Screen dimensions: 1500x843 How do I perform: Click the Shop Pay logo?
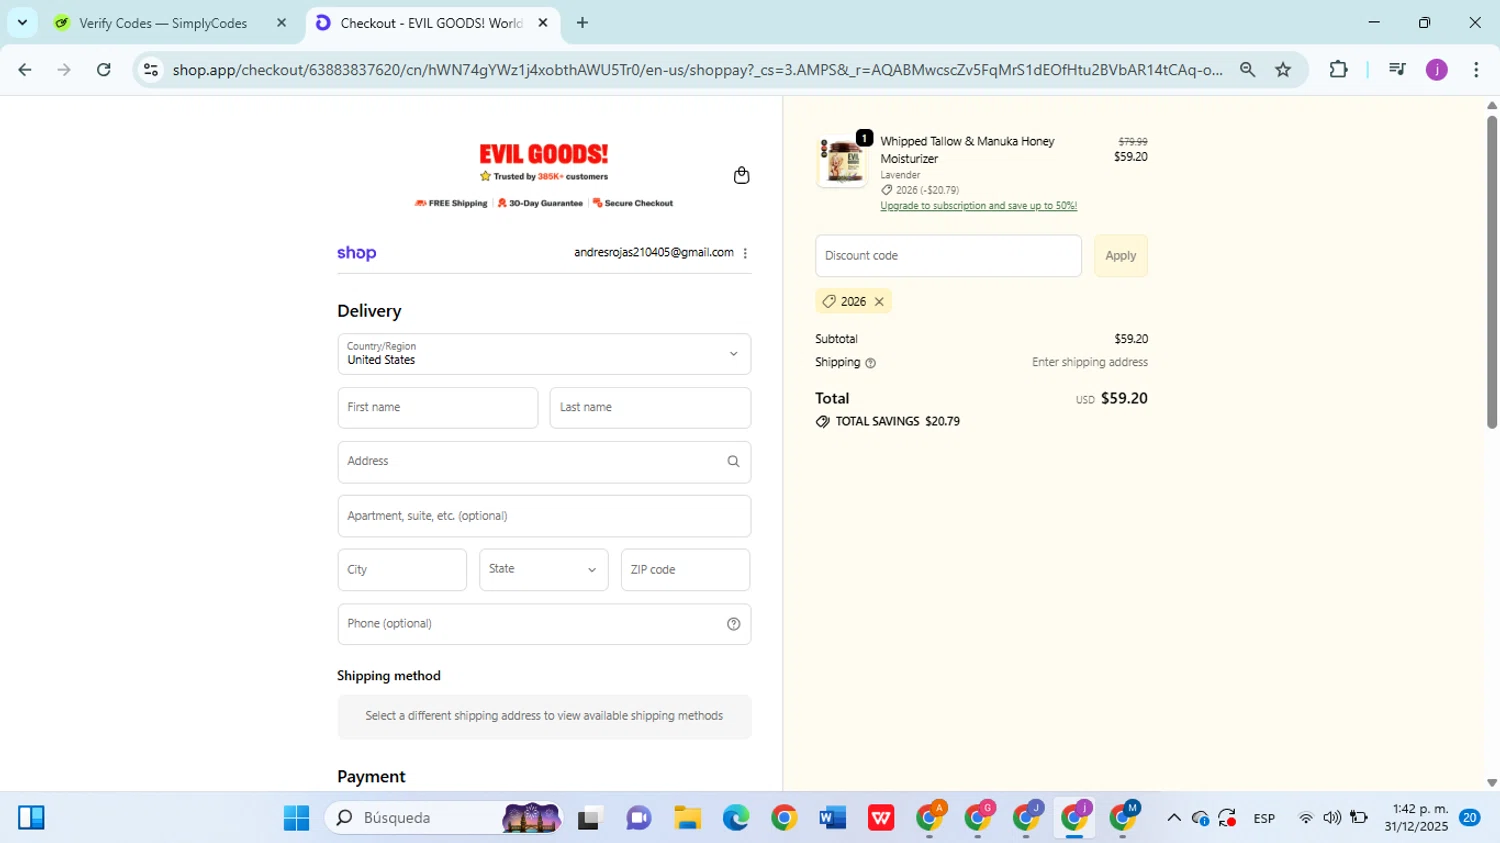pos(356,253)
